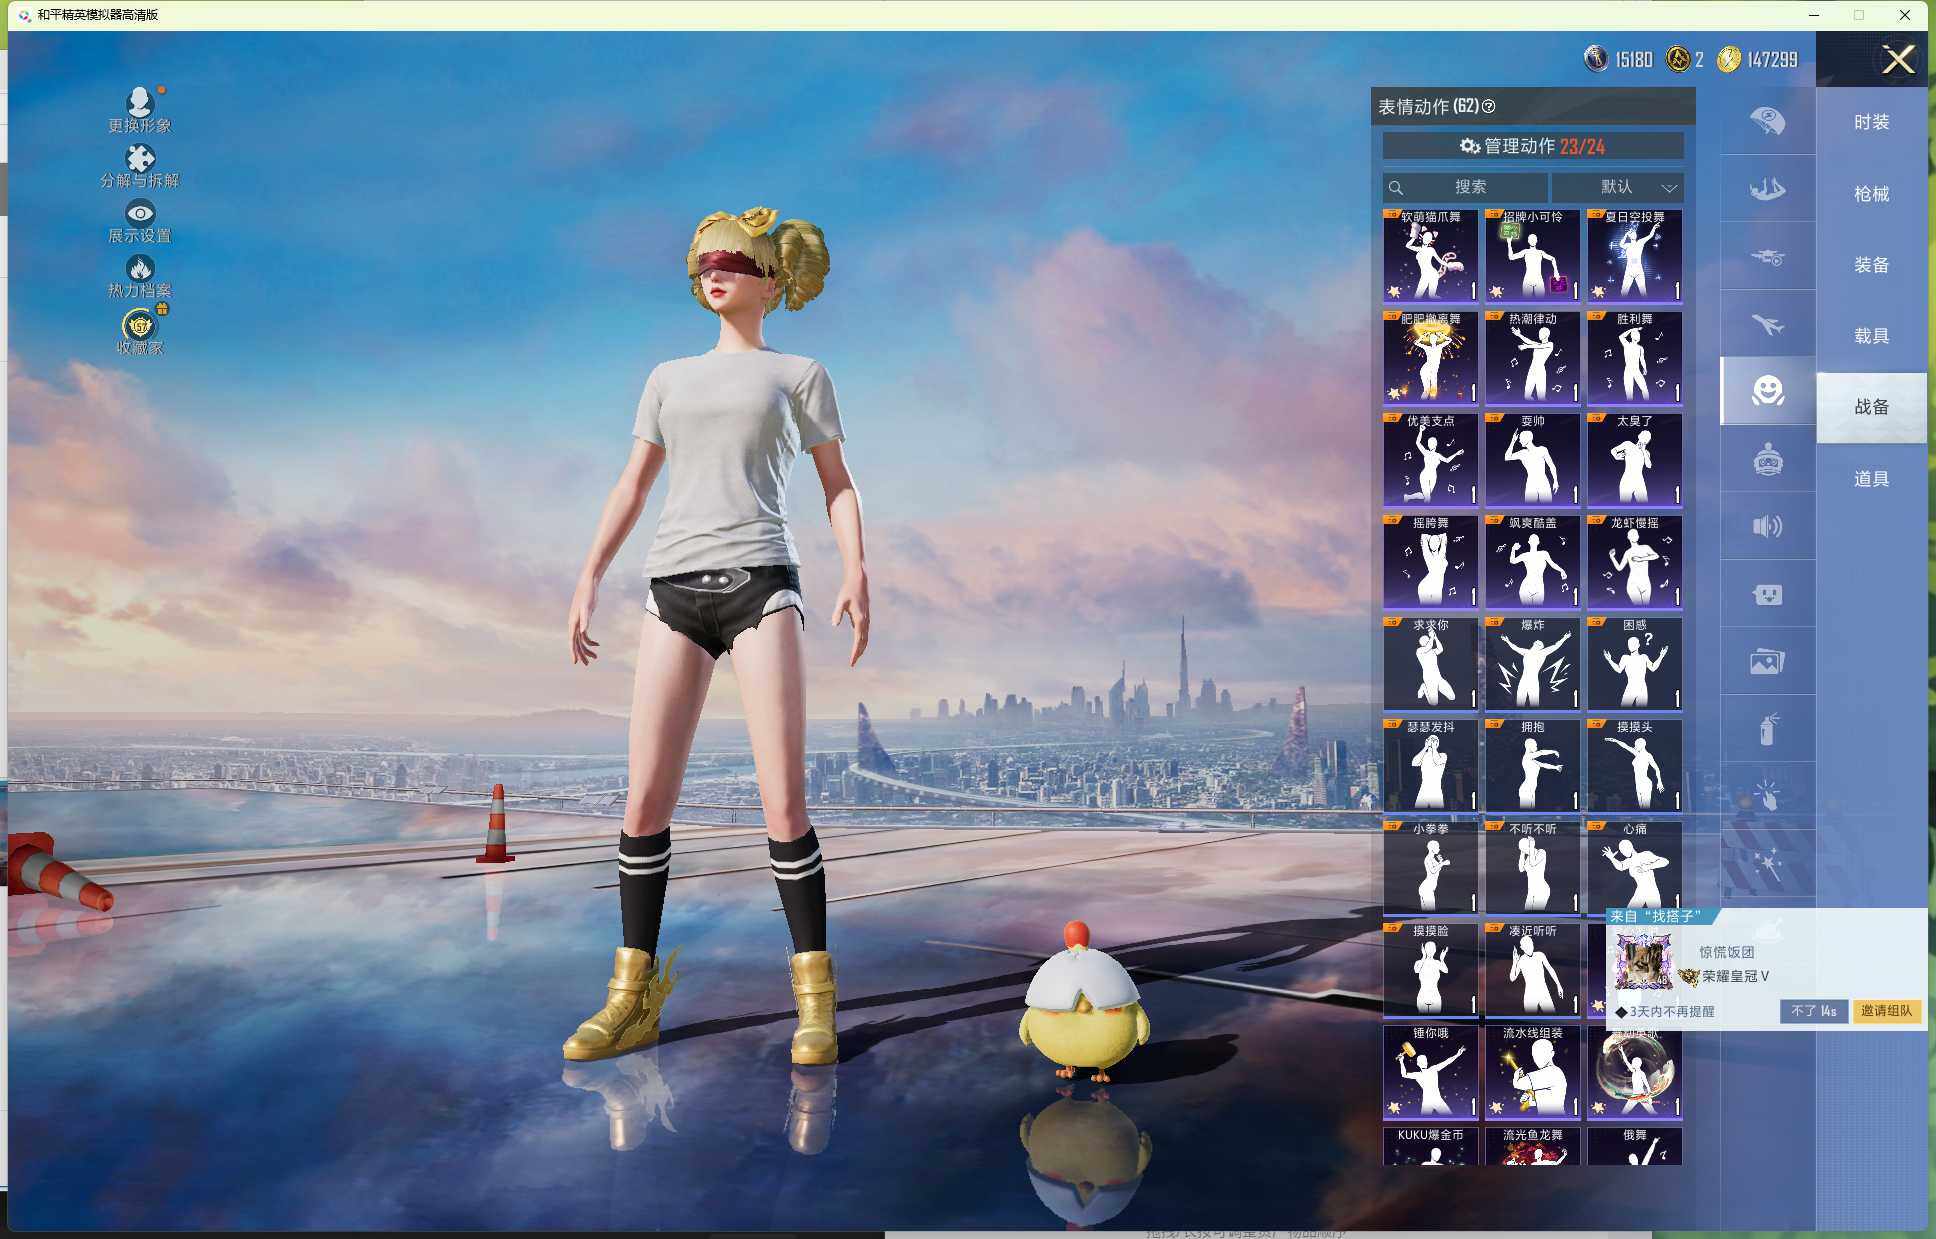
Task: Click the 搜索 emote search field
Action: (1465, 187)
